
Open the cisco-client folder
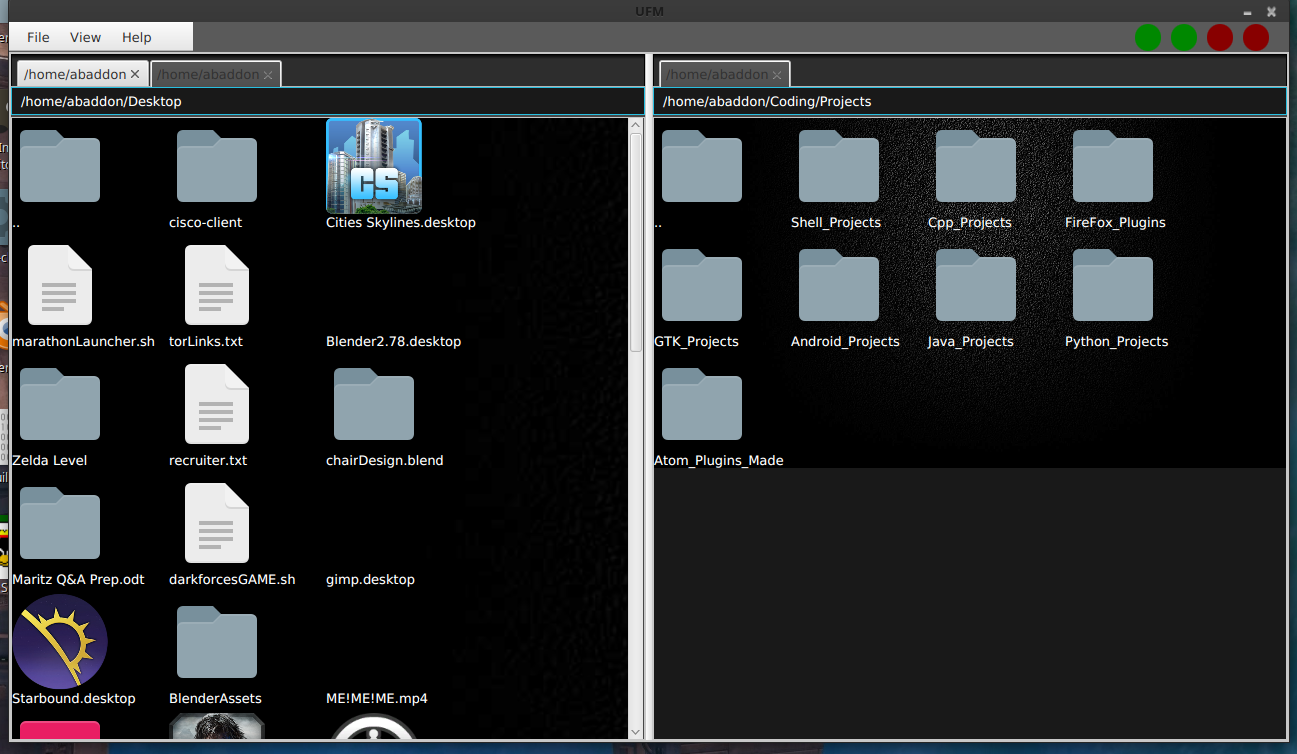click(x=216, y=166)
